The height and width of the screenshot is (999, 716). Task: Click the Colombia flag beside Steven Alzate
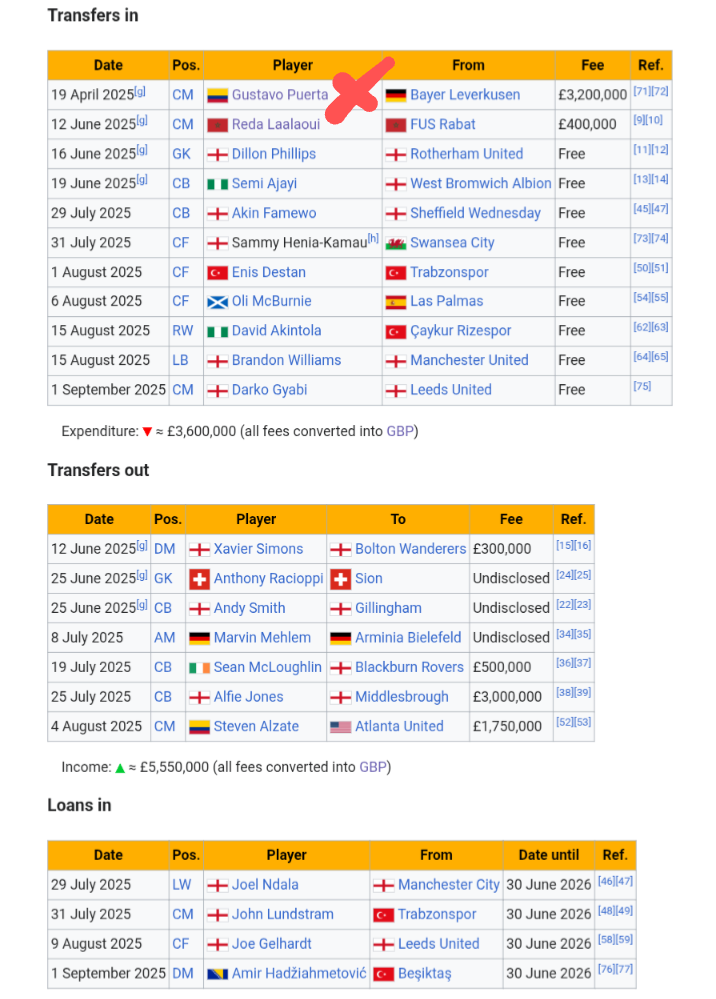pyautogui.click(x=199, y=727)
